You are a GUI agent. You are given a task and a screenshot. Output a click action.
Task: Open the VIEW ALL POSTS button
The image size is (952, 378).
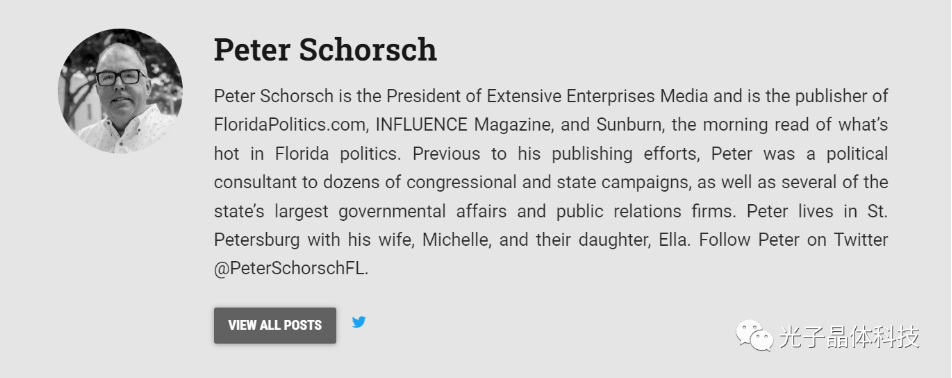click(x=274, y=325)
